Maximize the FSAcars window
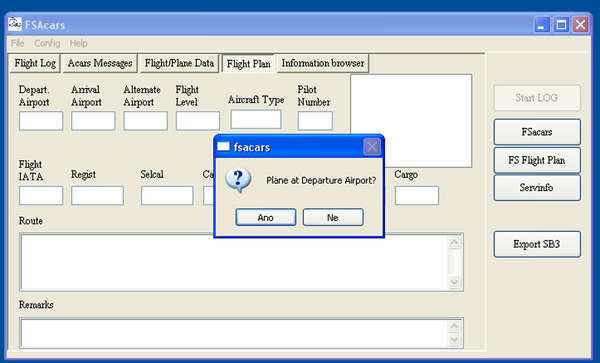 tap(561, 25)
